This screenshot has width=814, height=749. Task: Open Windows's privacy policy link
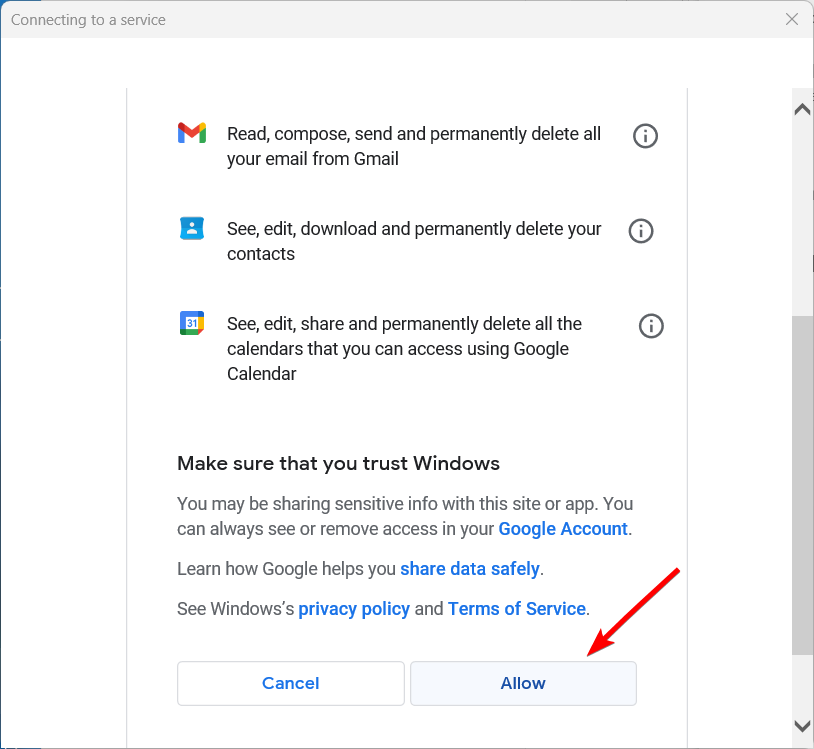pos(354,609)
